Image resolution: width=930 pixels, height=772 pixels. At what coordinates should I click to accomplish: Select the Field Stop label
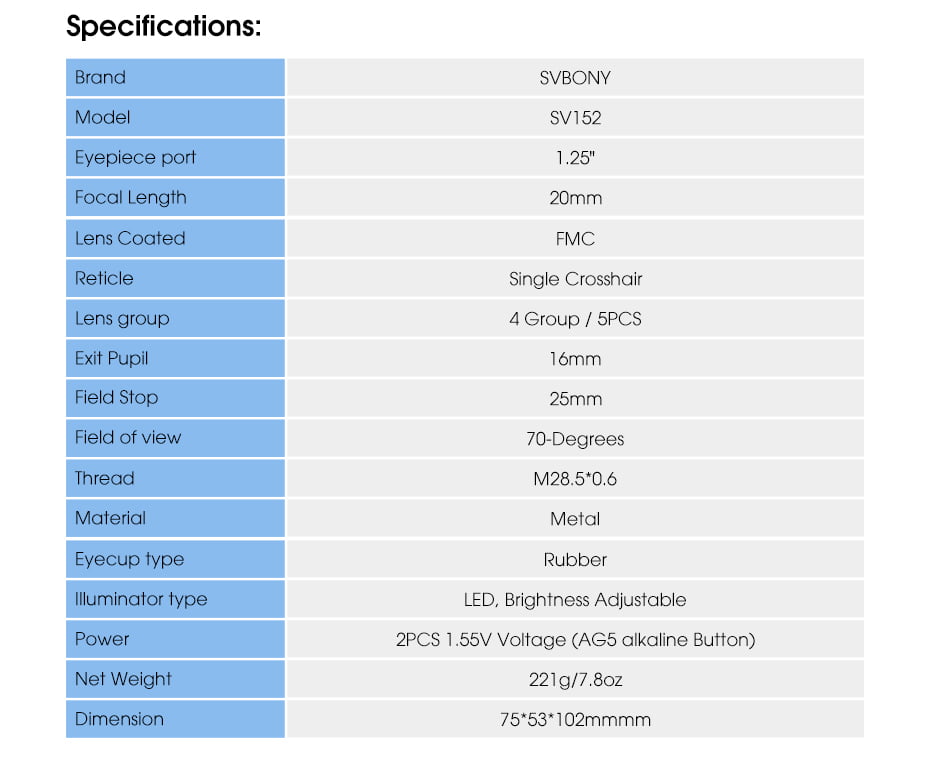[116, 398]
